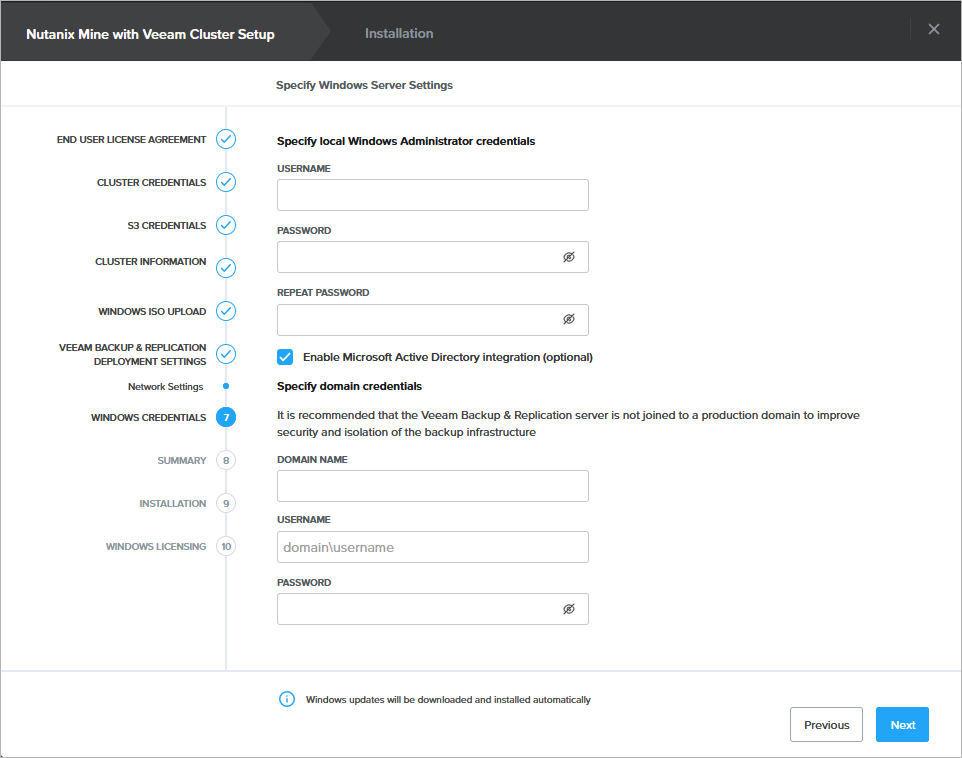Click the Specify domain credentials heading

coord(349,386)
